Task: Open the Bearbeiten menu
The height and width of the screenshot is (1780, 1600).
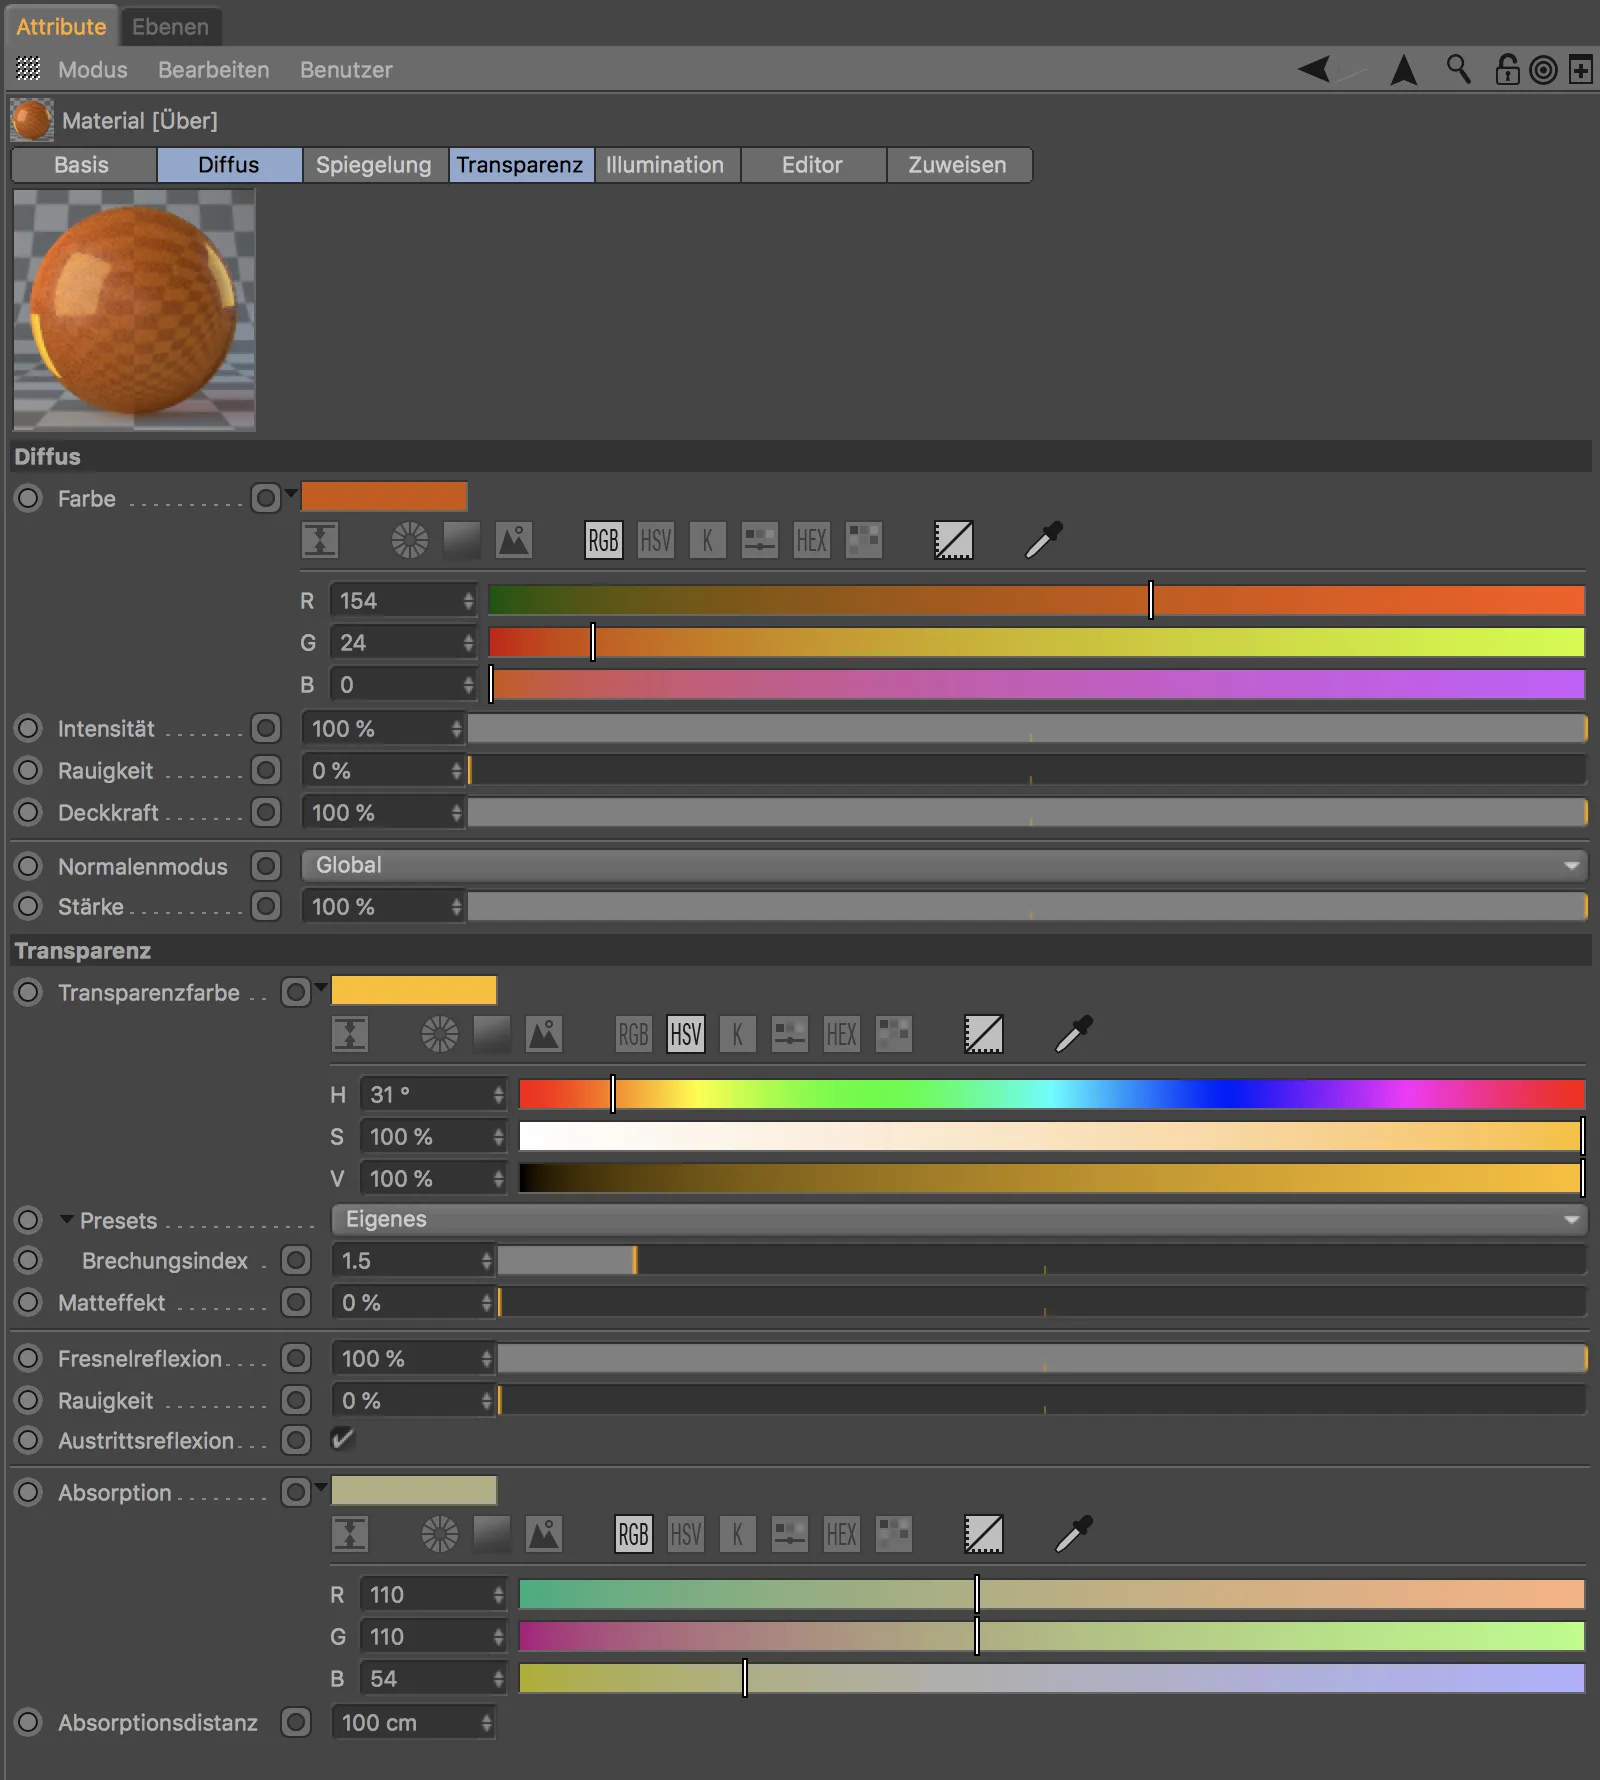Action: 214,70
